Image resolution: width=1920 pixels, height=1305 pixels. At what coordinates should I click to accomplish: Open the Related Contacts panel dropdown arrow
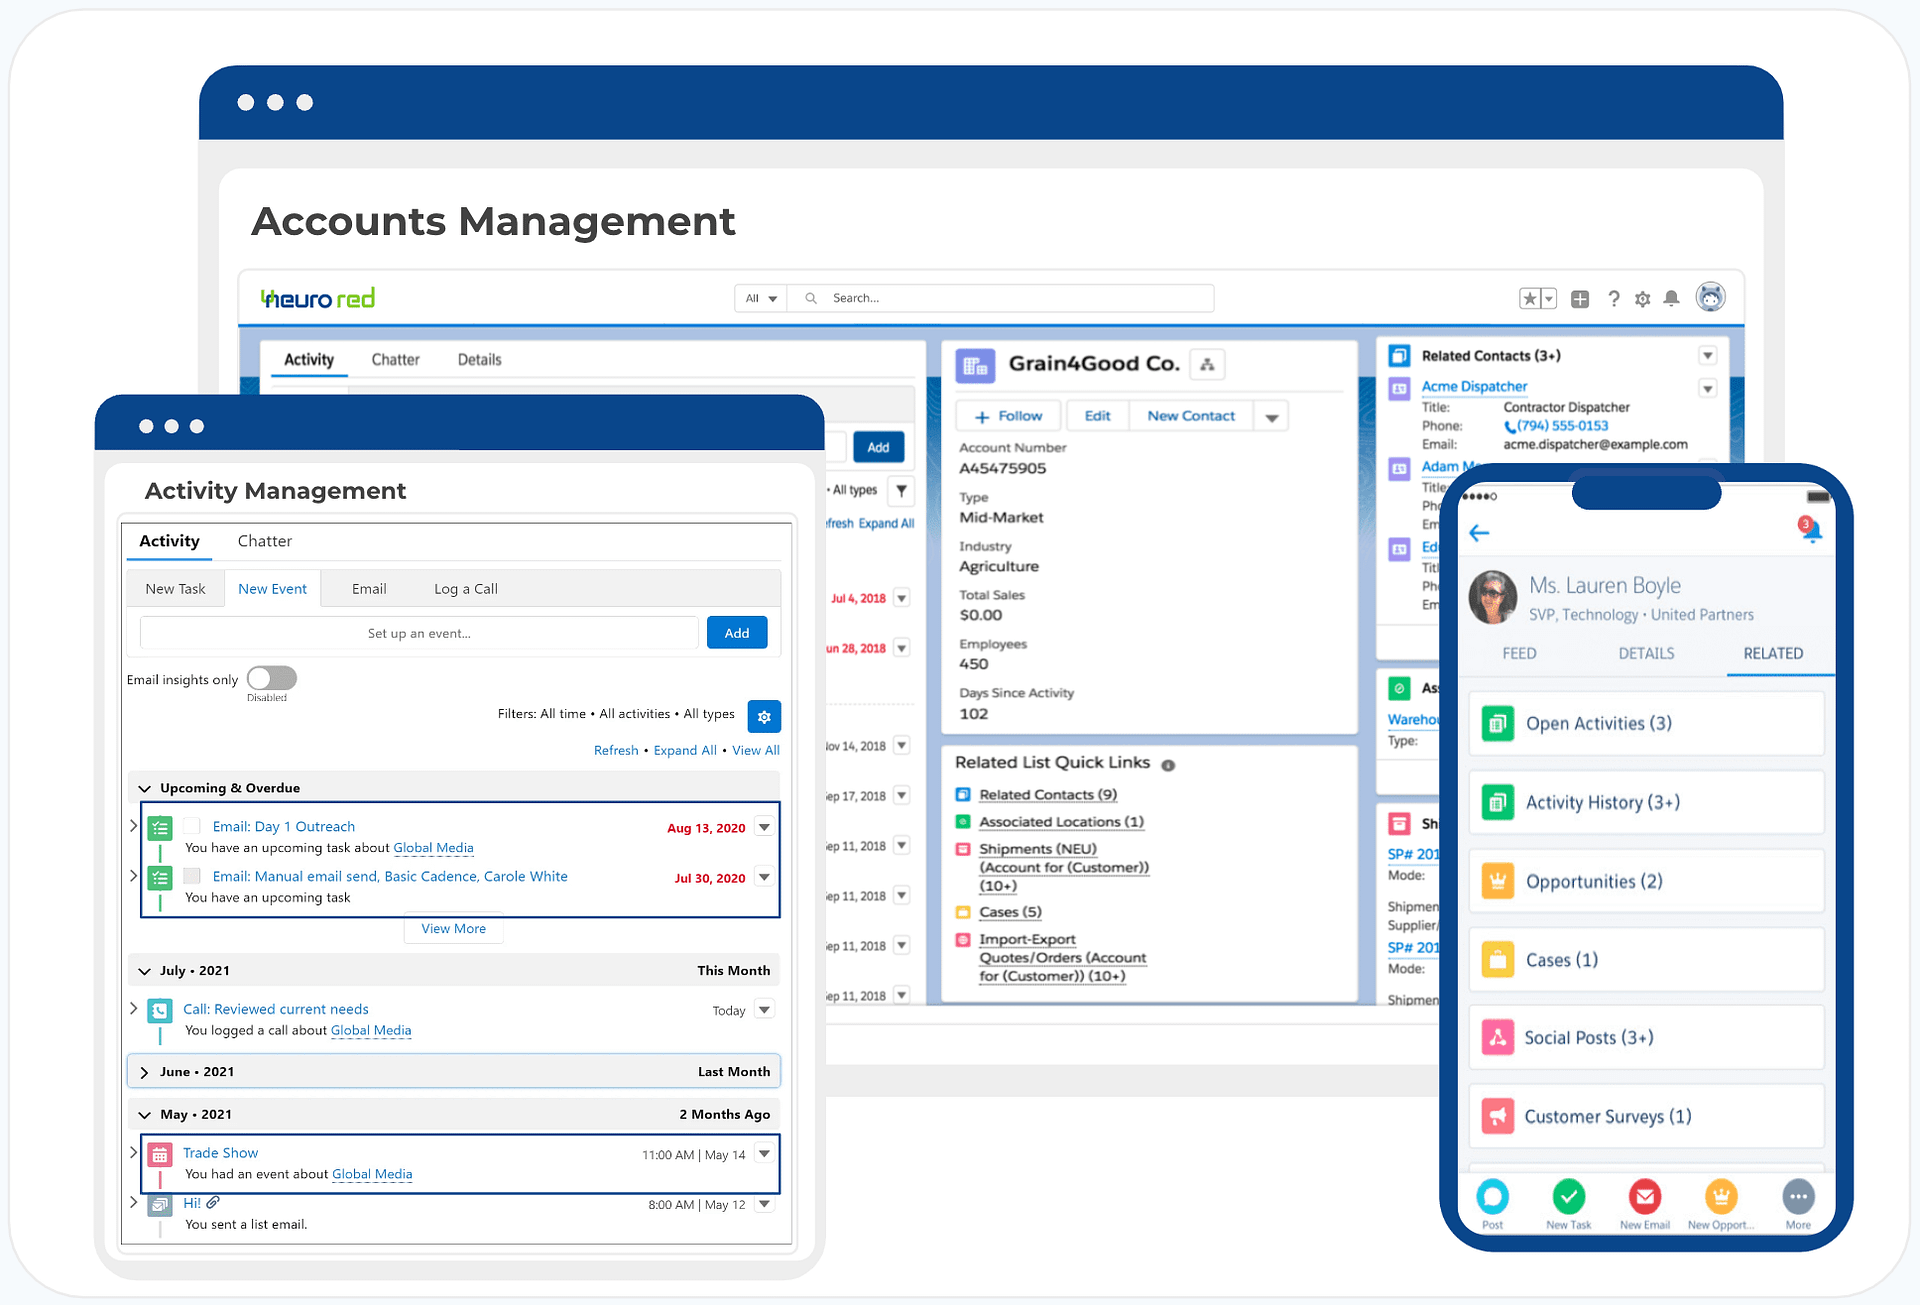[1707, 355]
